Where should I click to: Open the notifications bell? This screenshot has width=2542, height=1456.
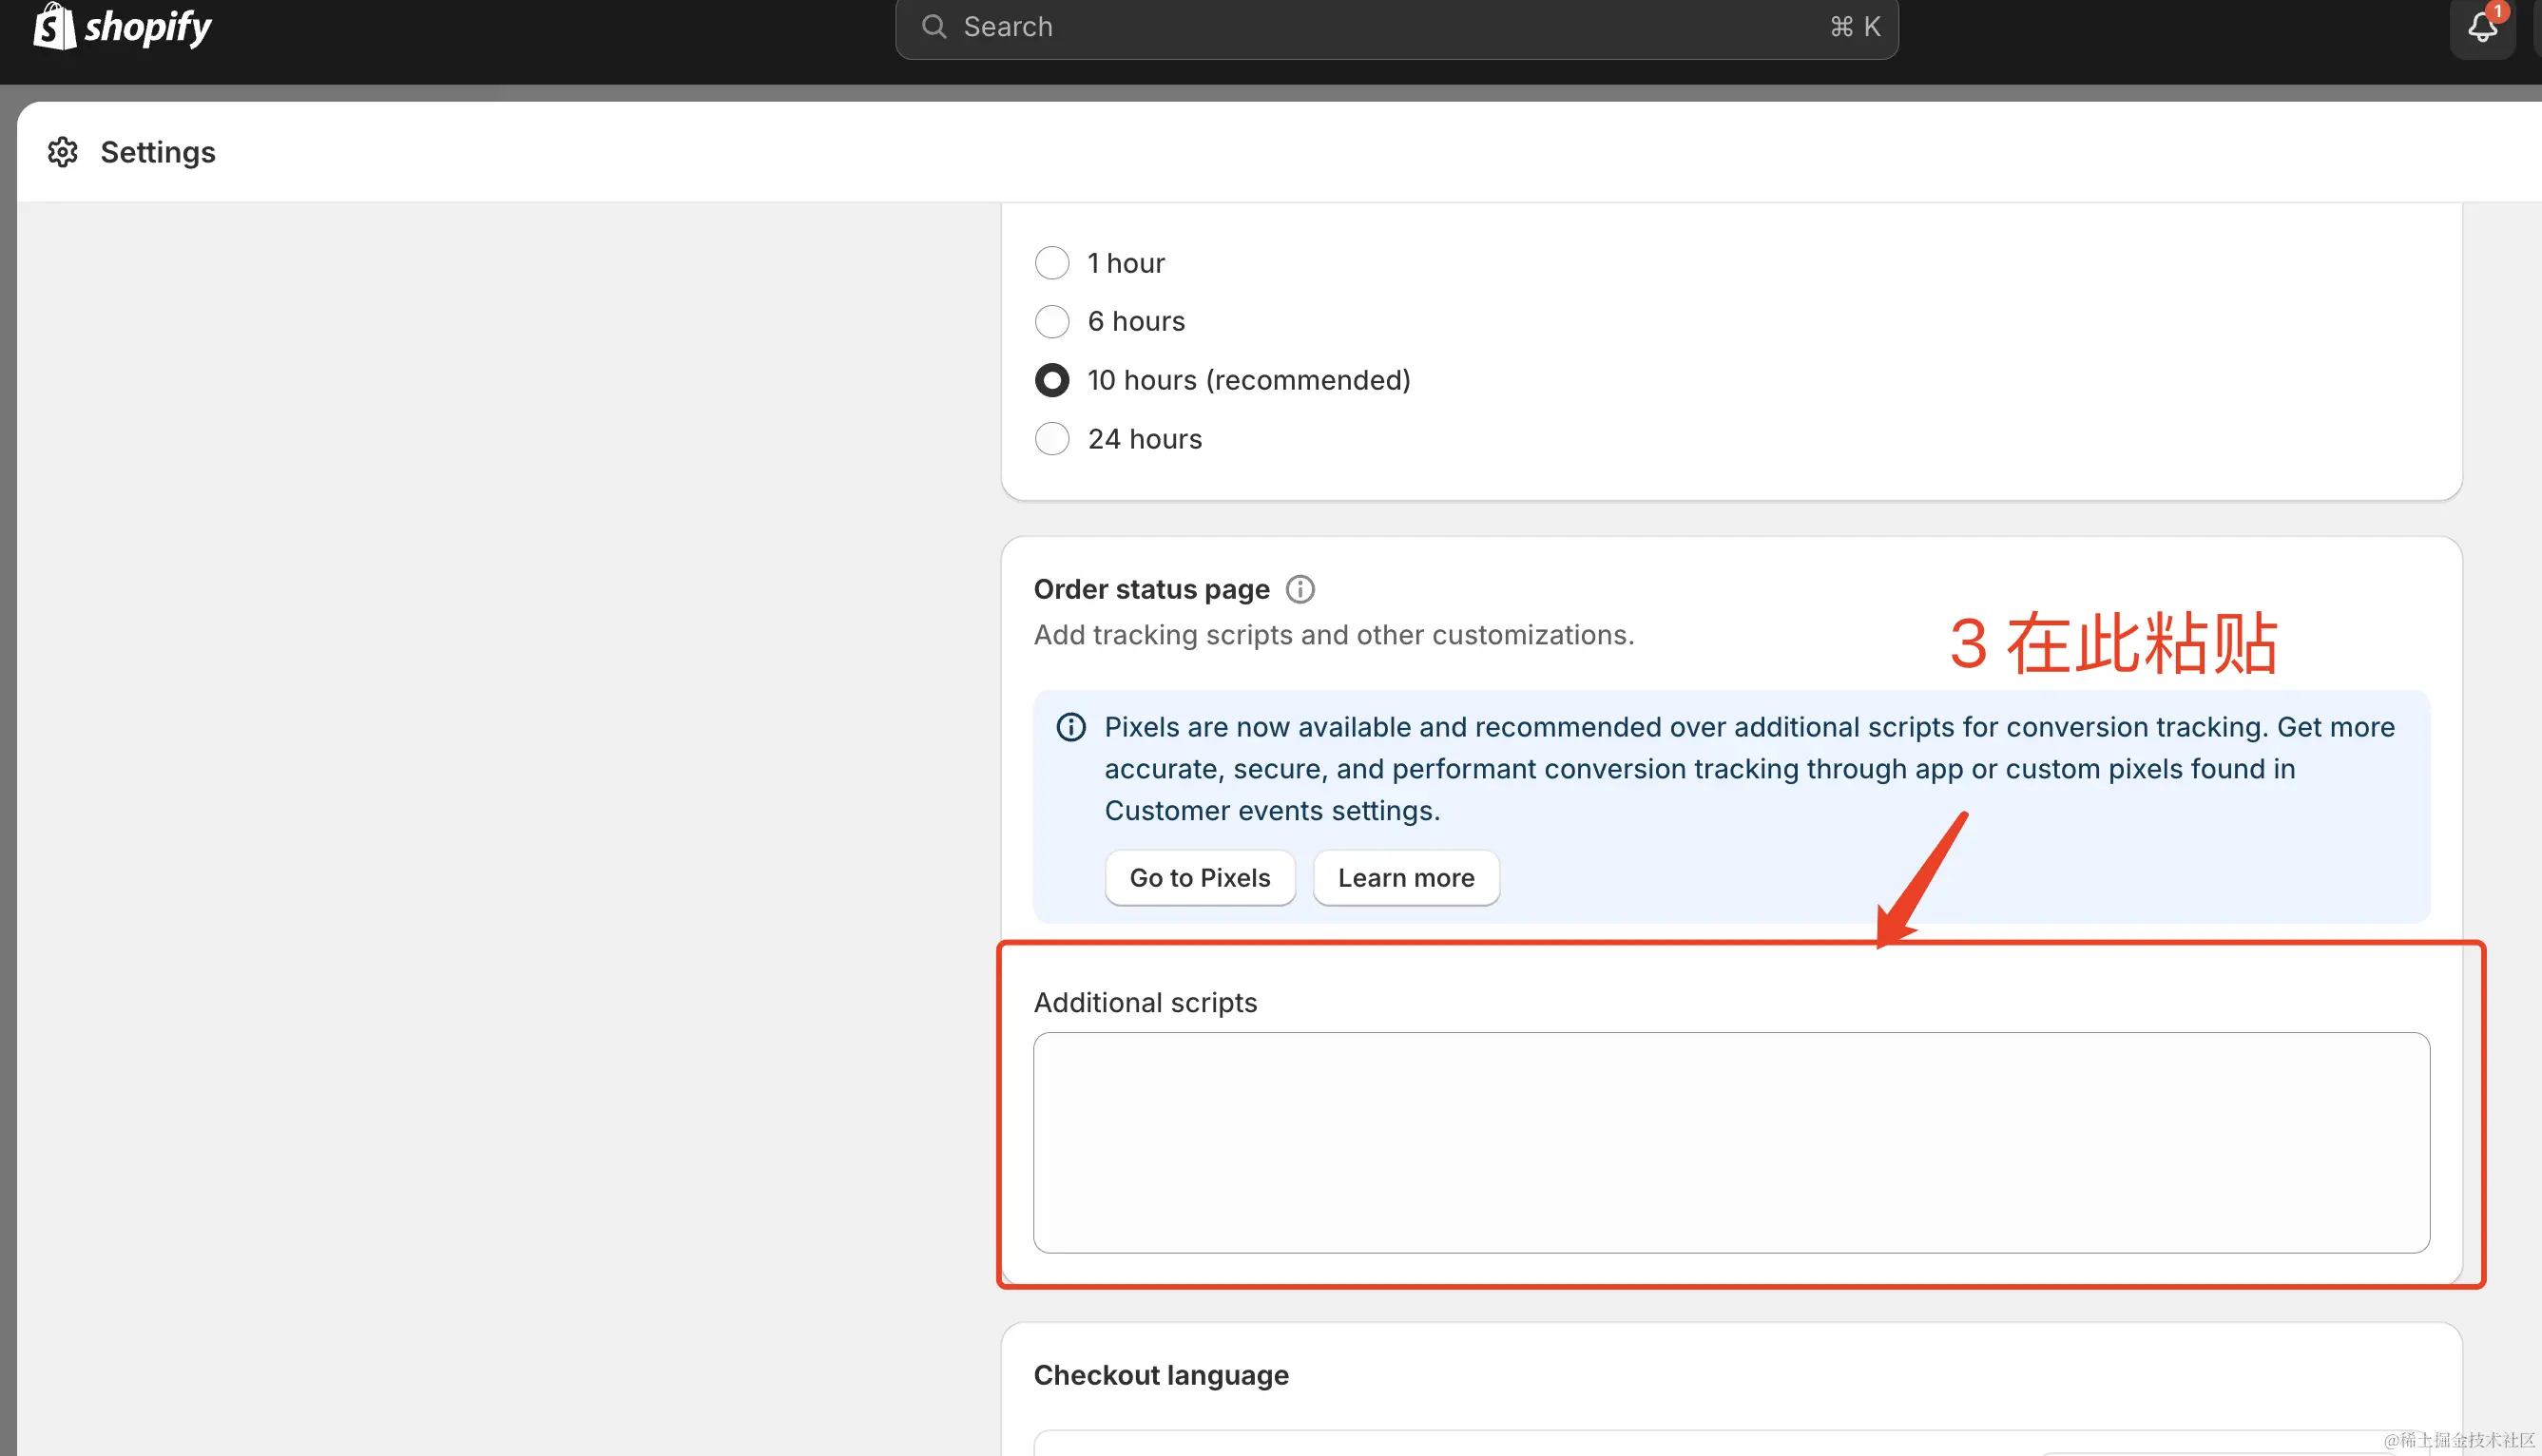(2481, 28)
